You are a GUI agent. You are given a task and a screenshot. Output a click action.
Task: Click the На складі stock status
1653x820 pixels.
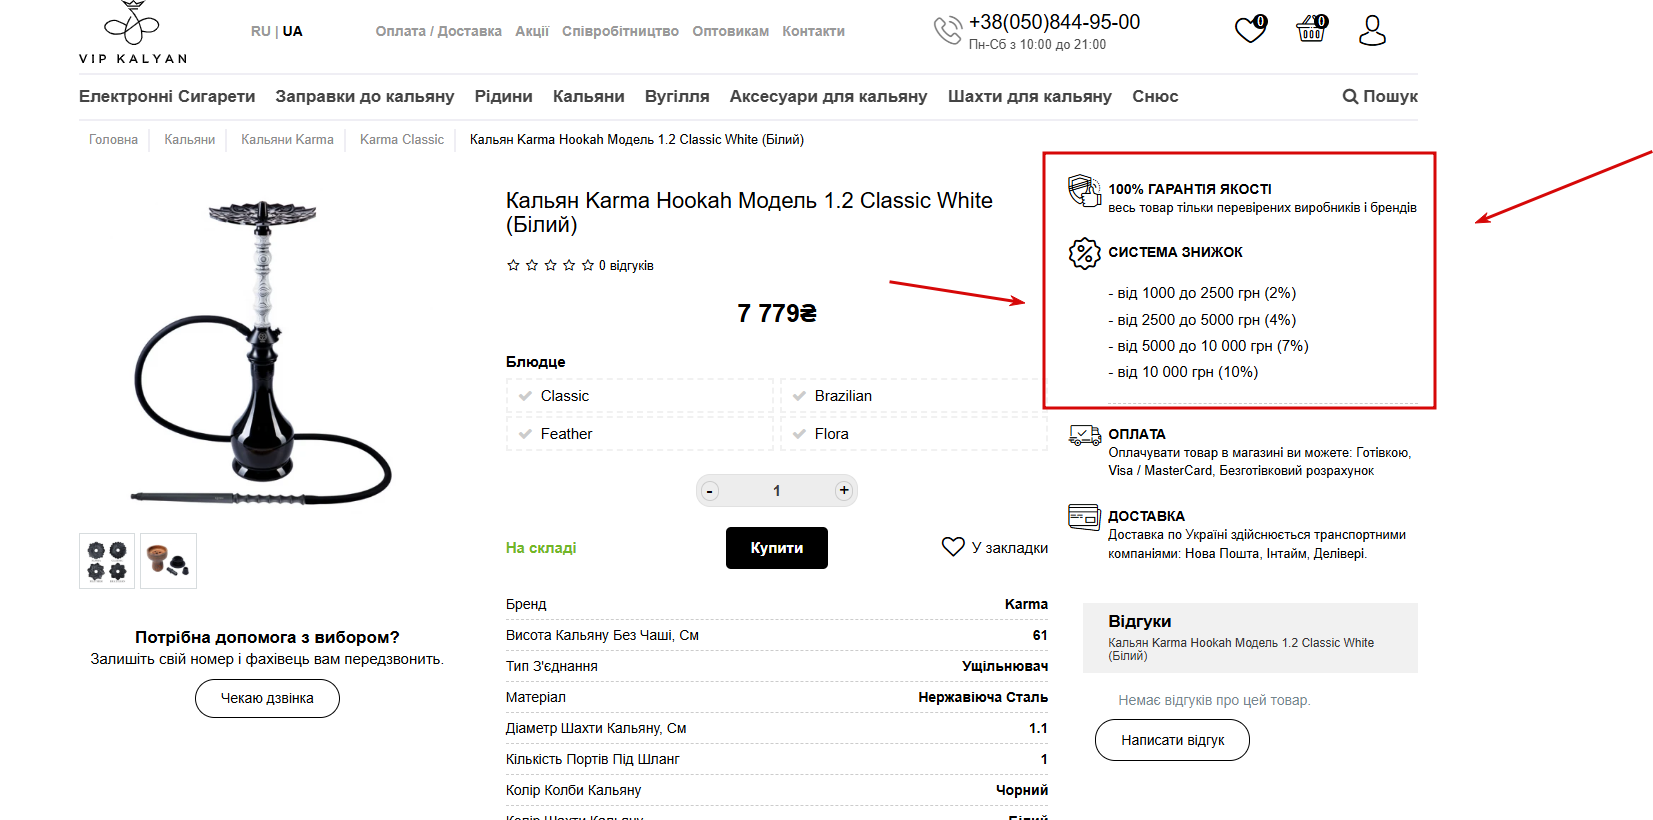coord(541,548)
